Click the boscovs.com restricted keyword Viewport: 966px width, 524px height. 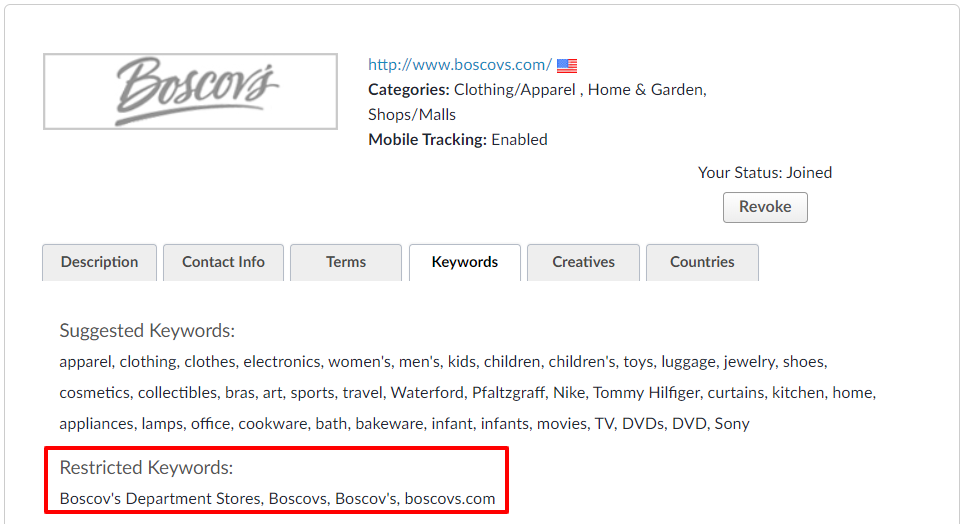(x=450, y=499)
